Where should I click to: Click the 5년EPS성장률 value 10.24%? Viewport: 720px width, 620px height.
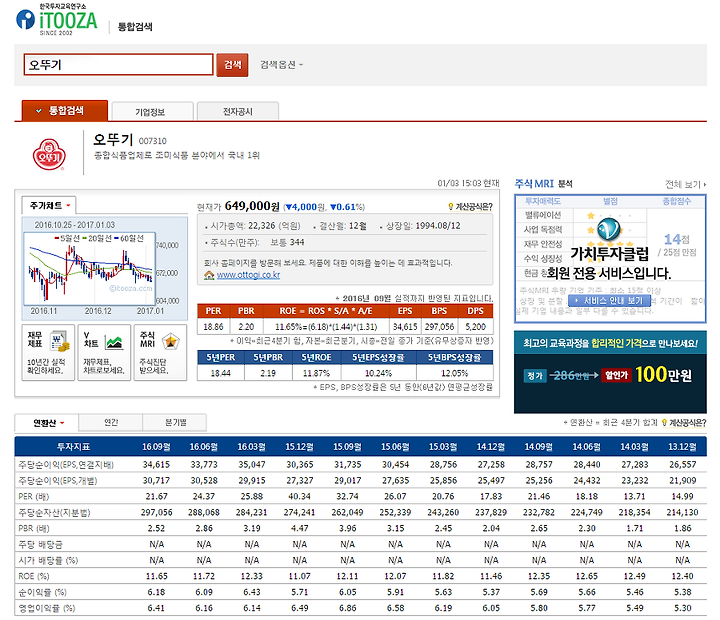click(x=378, y=373)
